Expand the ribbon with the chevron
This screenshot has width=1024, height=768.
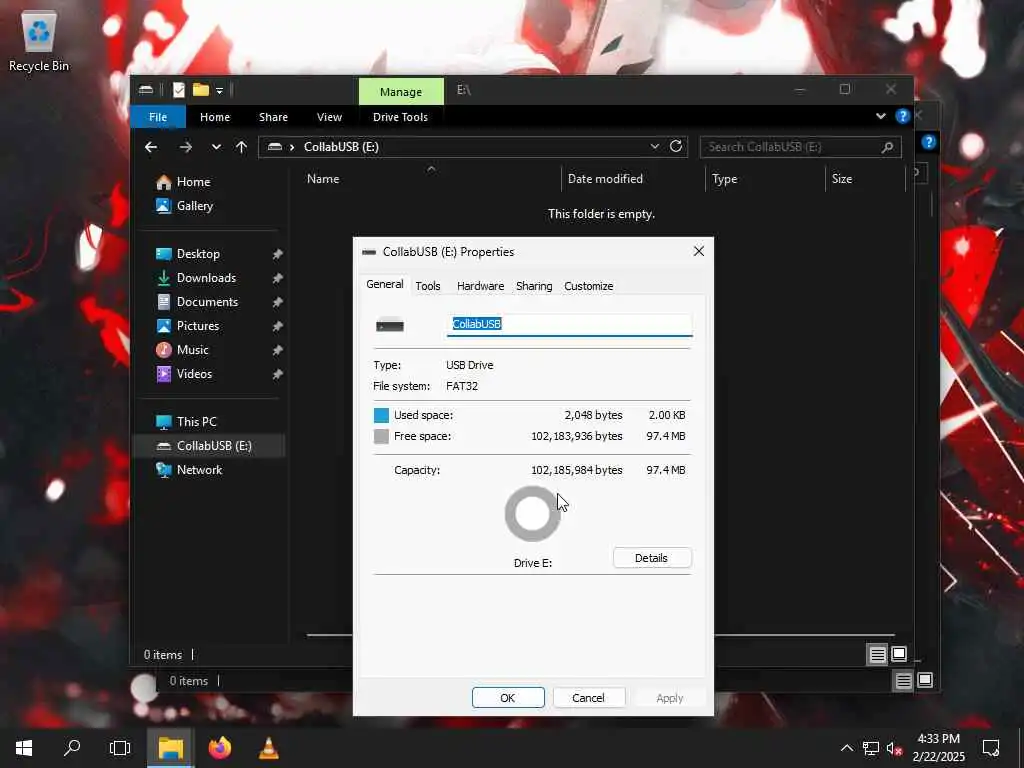tap(880, 116)
